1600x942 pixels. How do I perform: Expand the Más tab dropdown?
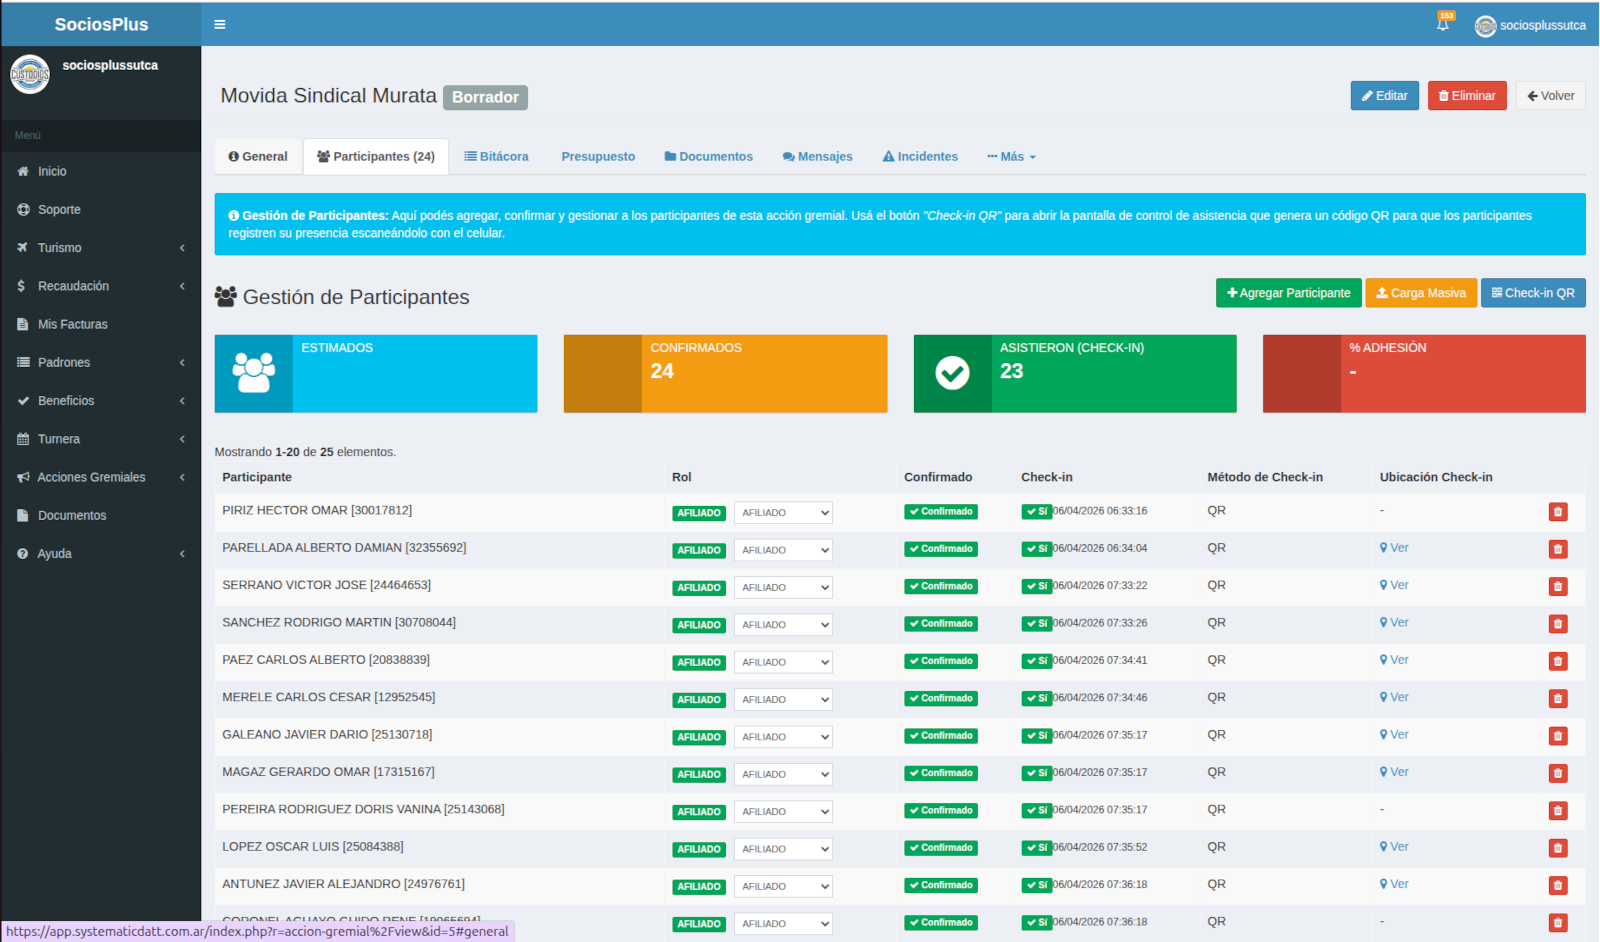pyautogui.click(x=1011, y=157)
